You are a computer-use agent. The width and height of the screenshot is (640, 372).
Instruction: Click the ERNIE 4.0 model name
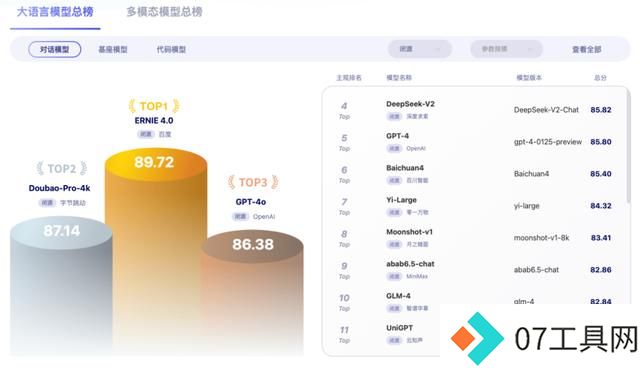click(x=154, y=120)
